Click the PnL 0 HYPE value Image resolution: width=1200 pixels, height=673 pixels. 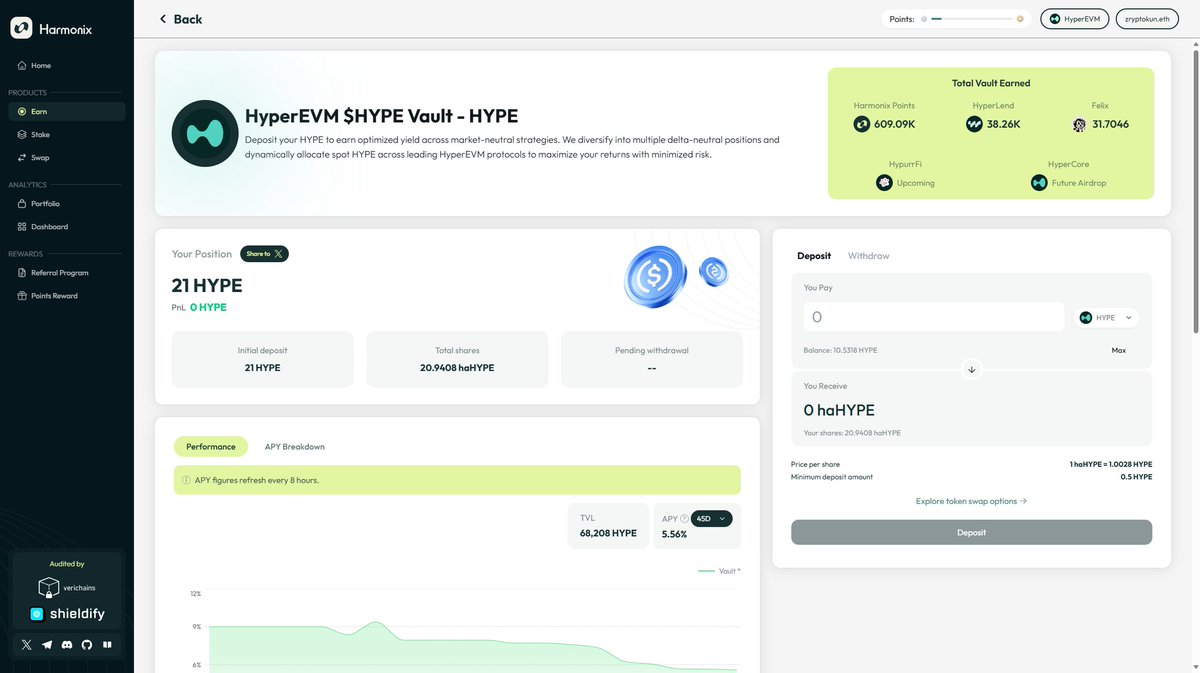(208, 307)
